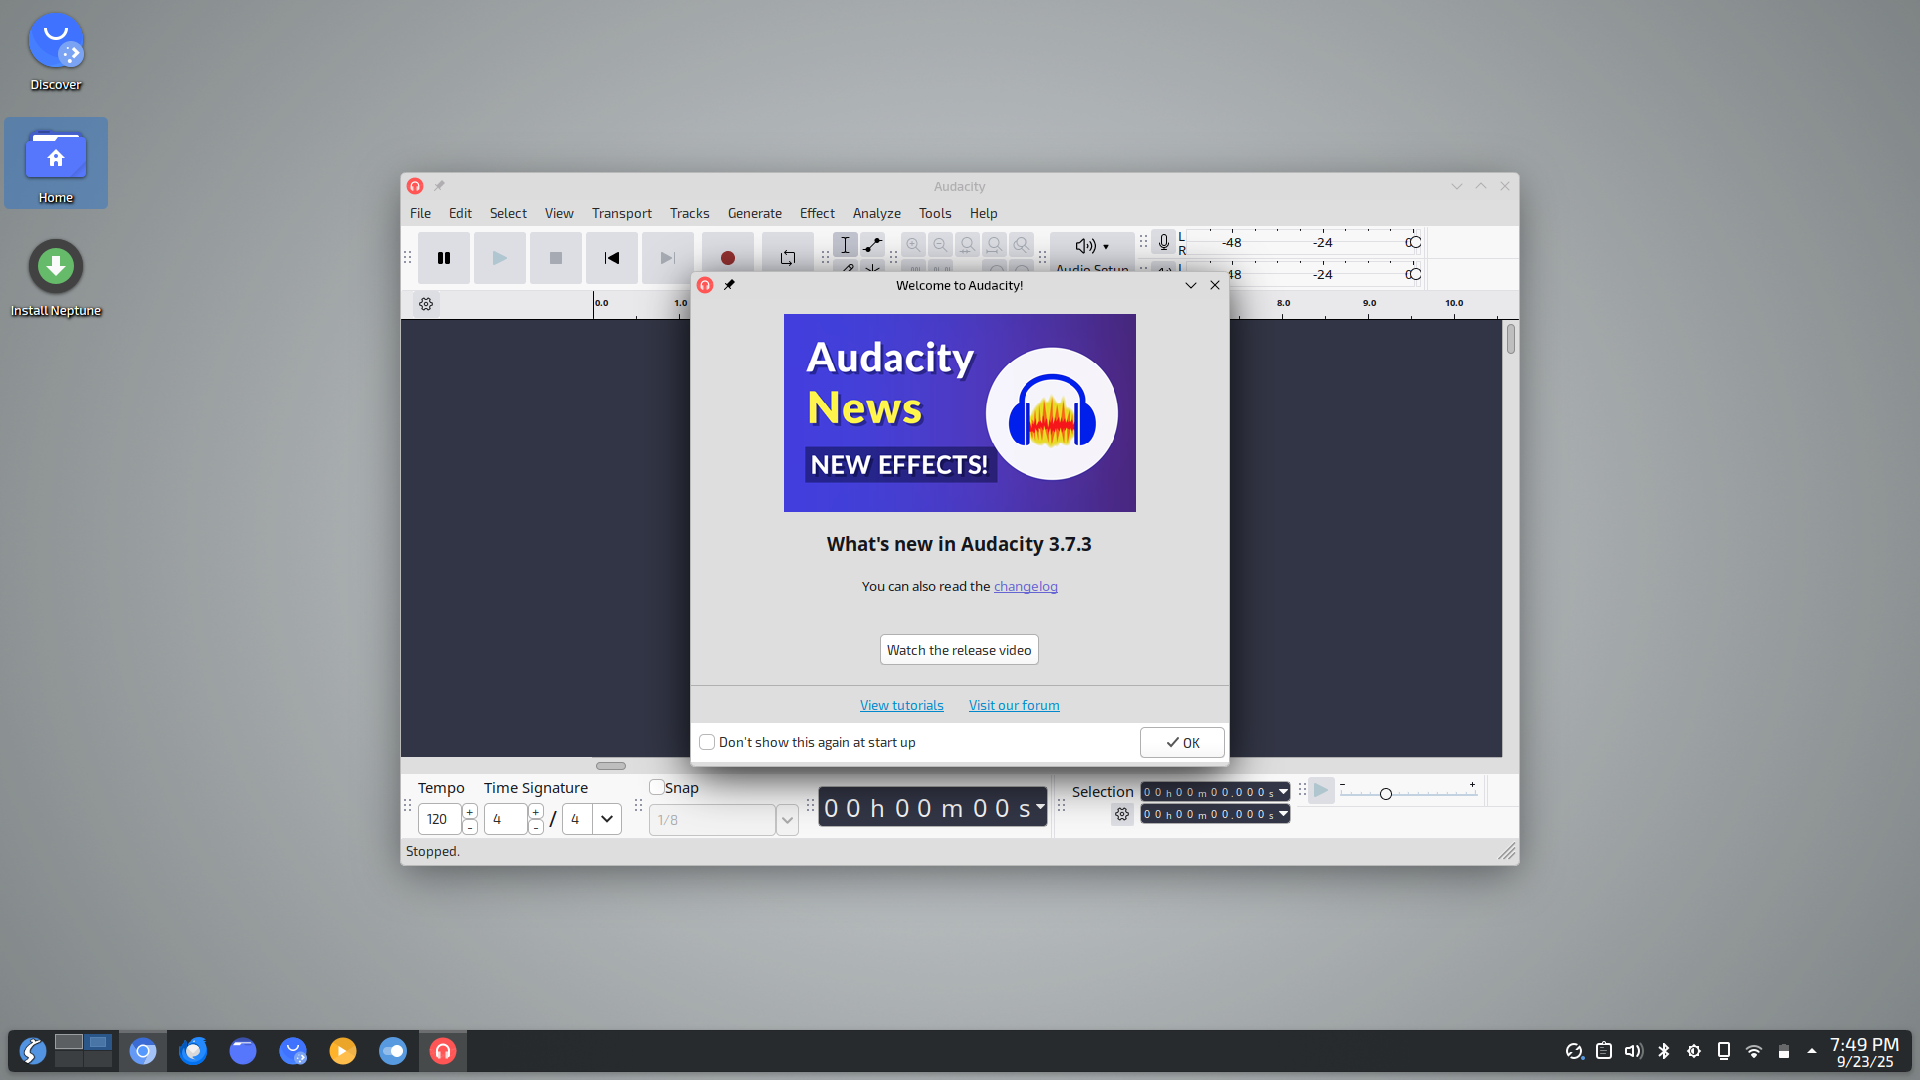Click the record meter microphone icon
Viewport: 1920px width, 1080px height.
(1163, 242)
